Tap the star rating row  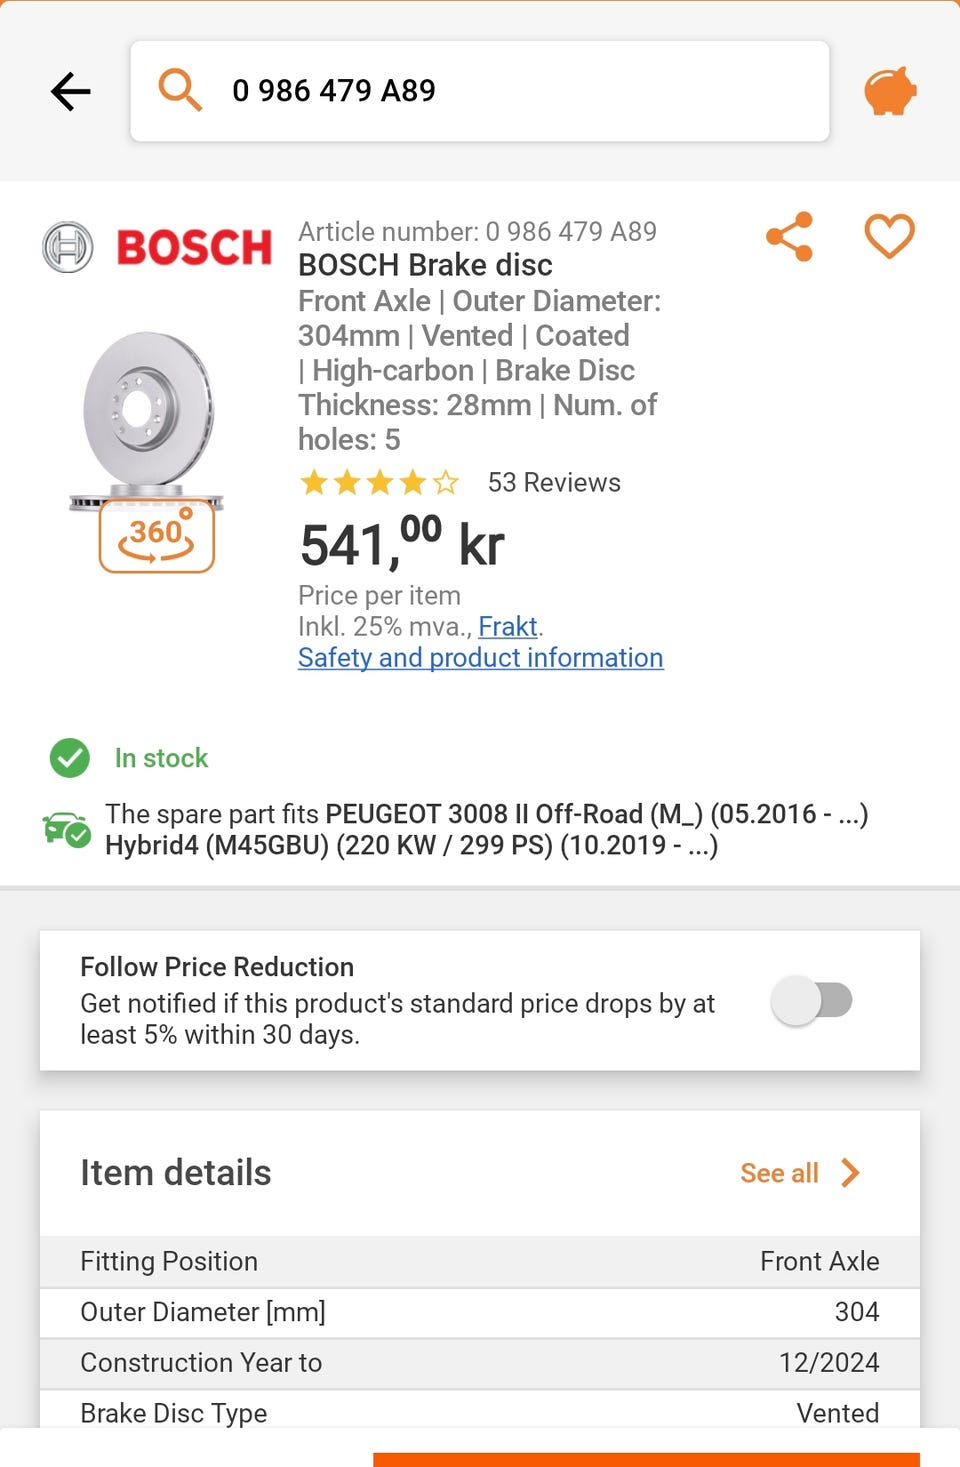pos(379,484)
